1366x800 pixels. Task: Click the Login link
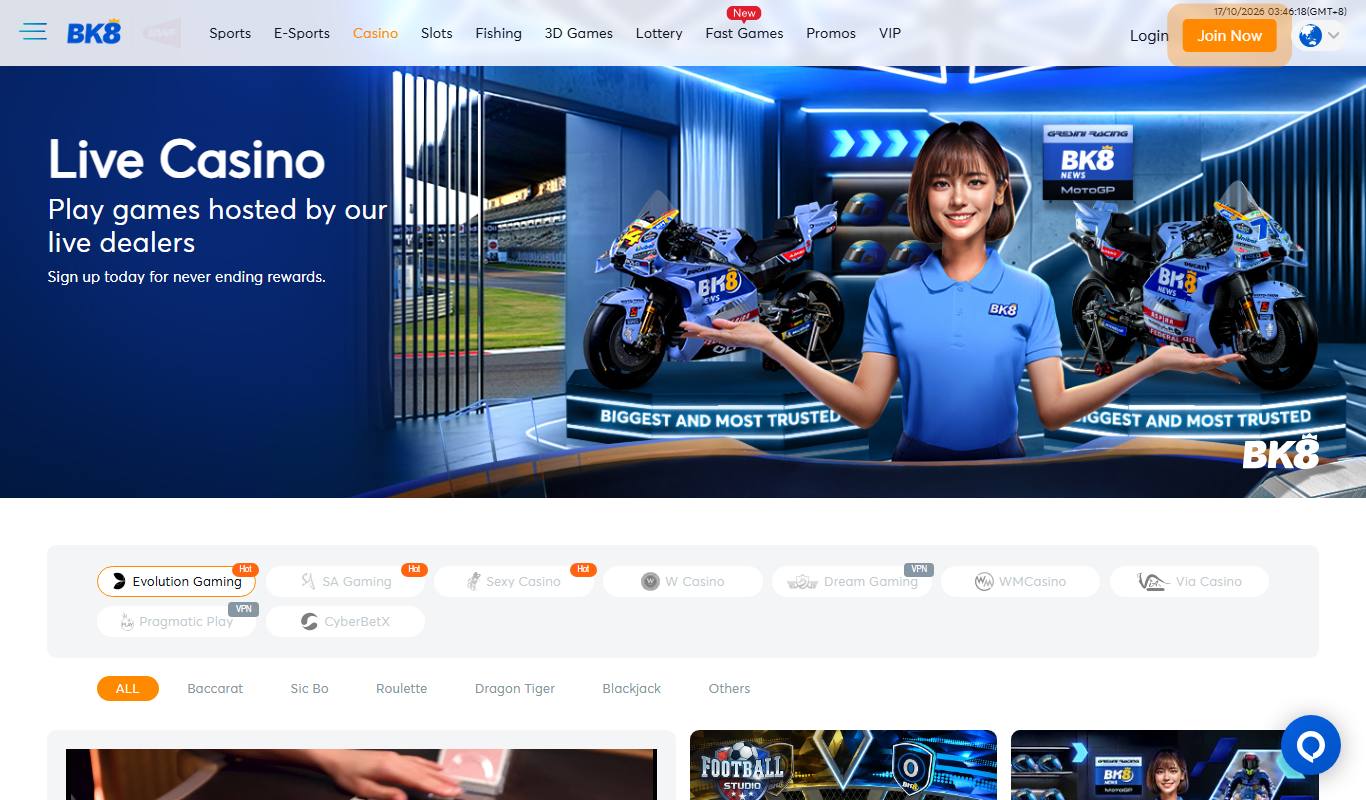coord(1149,36)
